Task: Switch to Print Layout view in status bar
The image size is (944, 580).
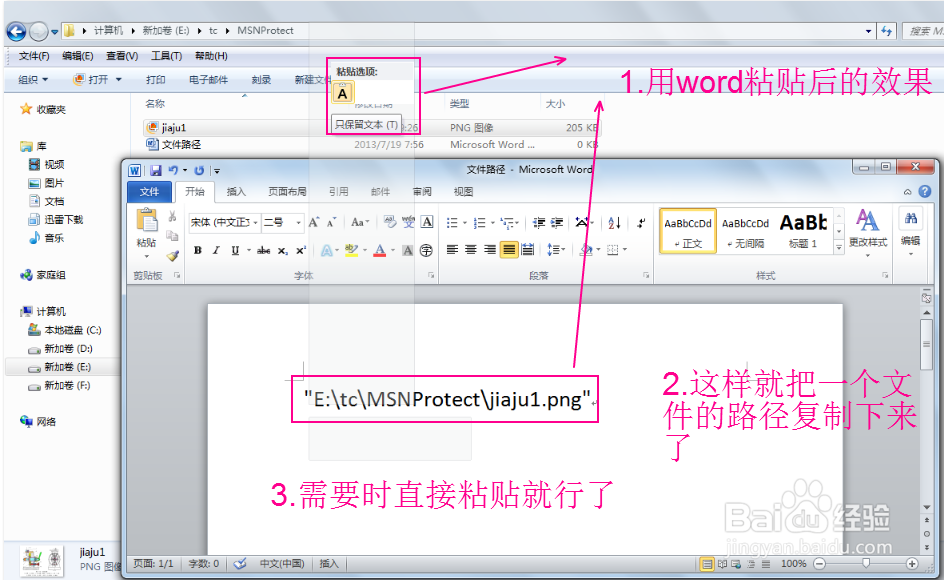Action: click(x=707, y=564)
